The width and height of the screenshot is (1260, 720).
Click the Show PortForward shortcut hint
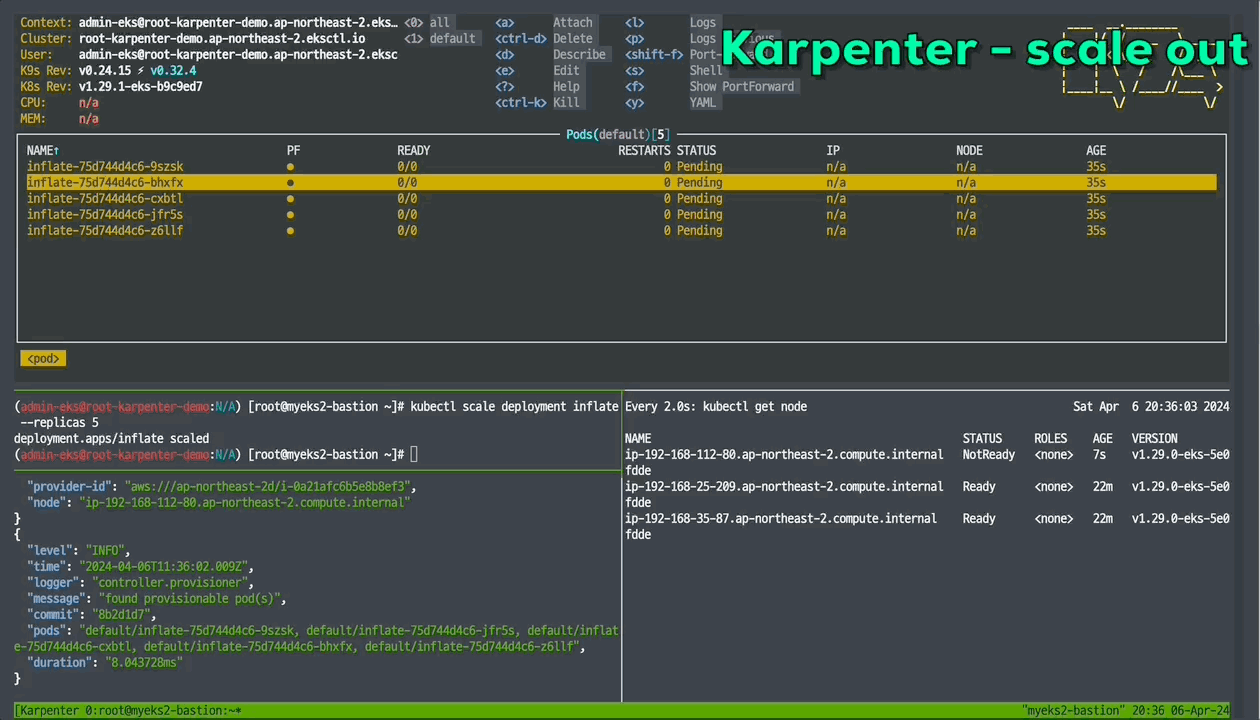point(742,86)
